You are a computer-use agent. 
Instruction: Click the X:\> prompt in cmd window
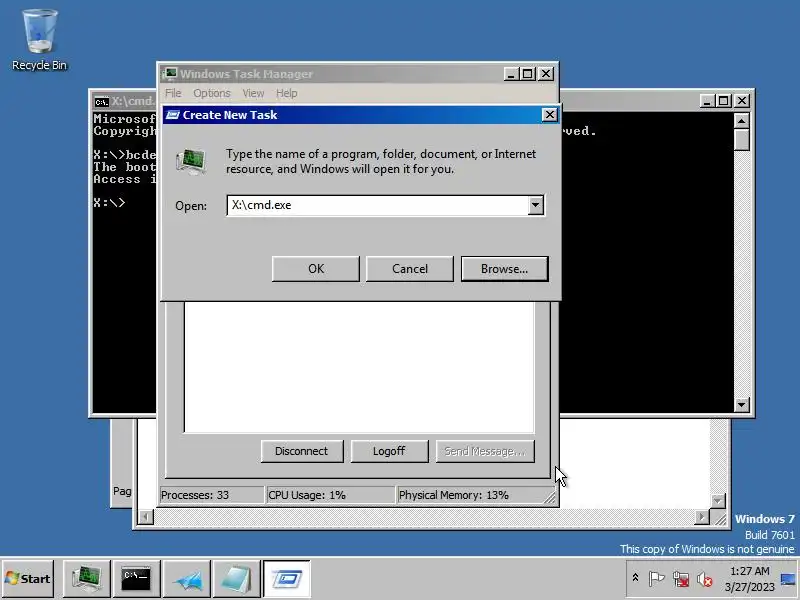[x=109, y=203]
